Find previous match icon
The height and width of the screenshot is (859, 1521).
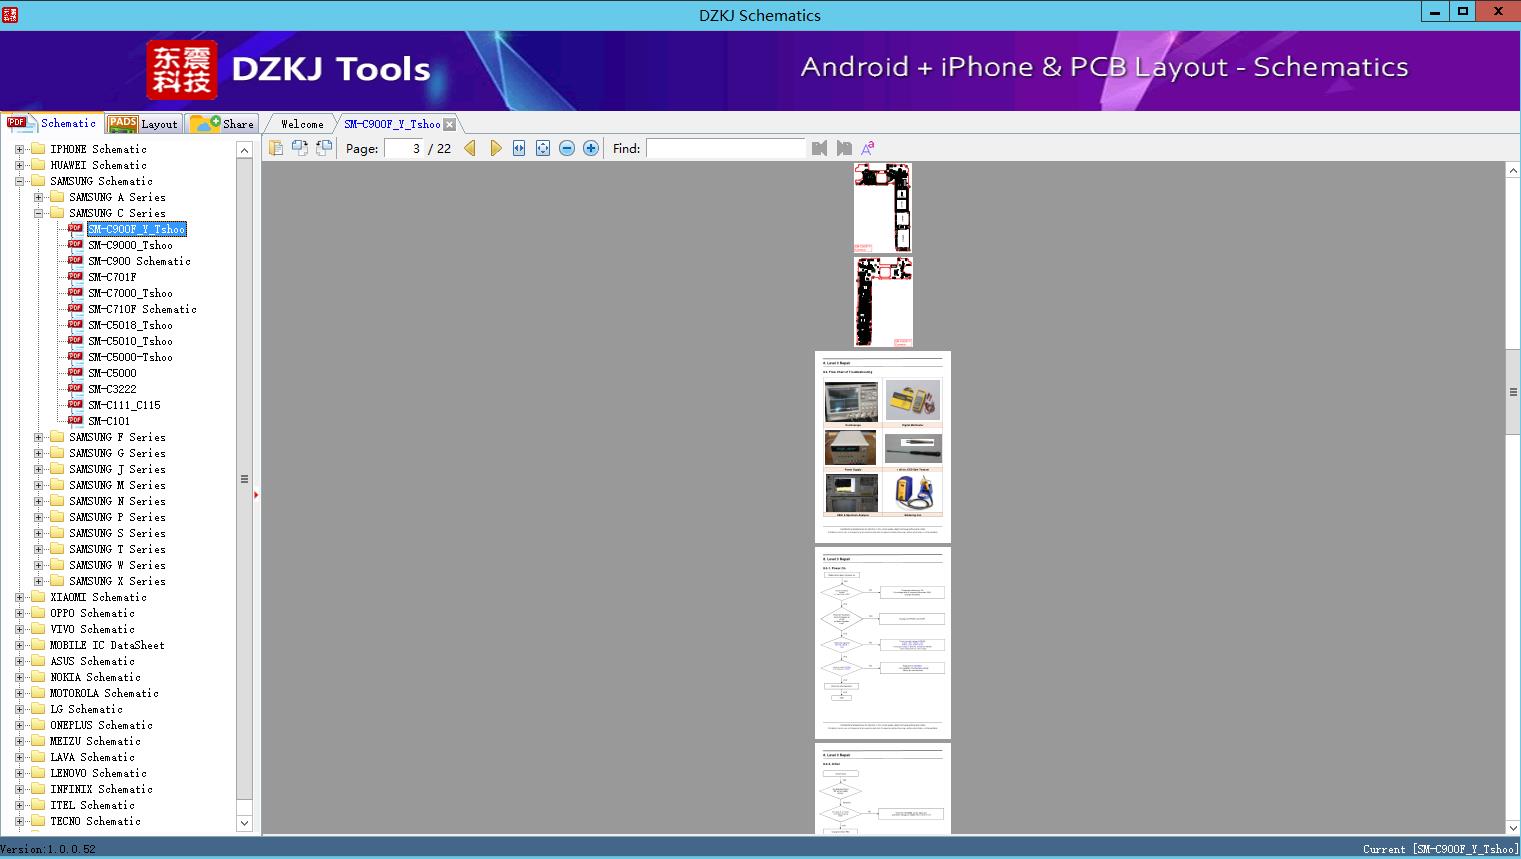click(820, 148)
